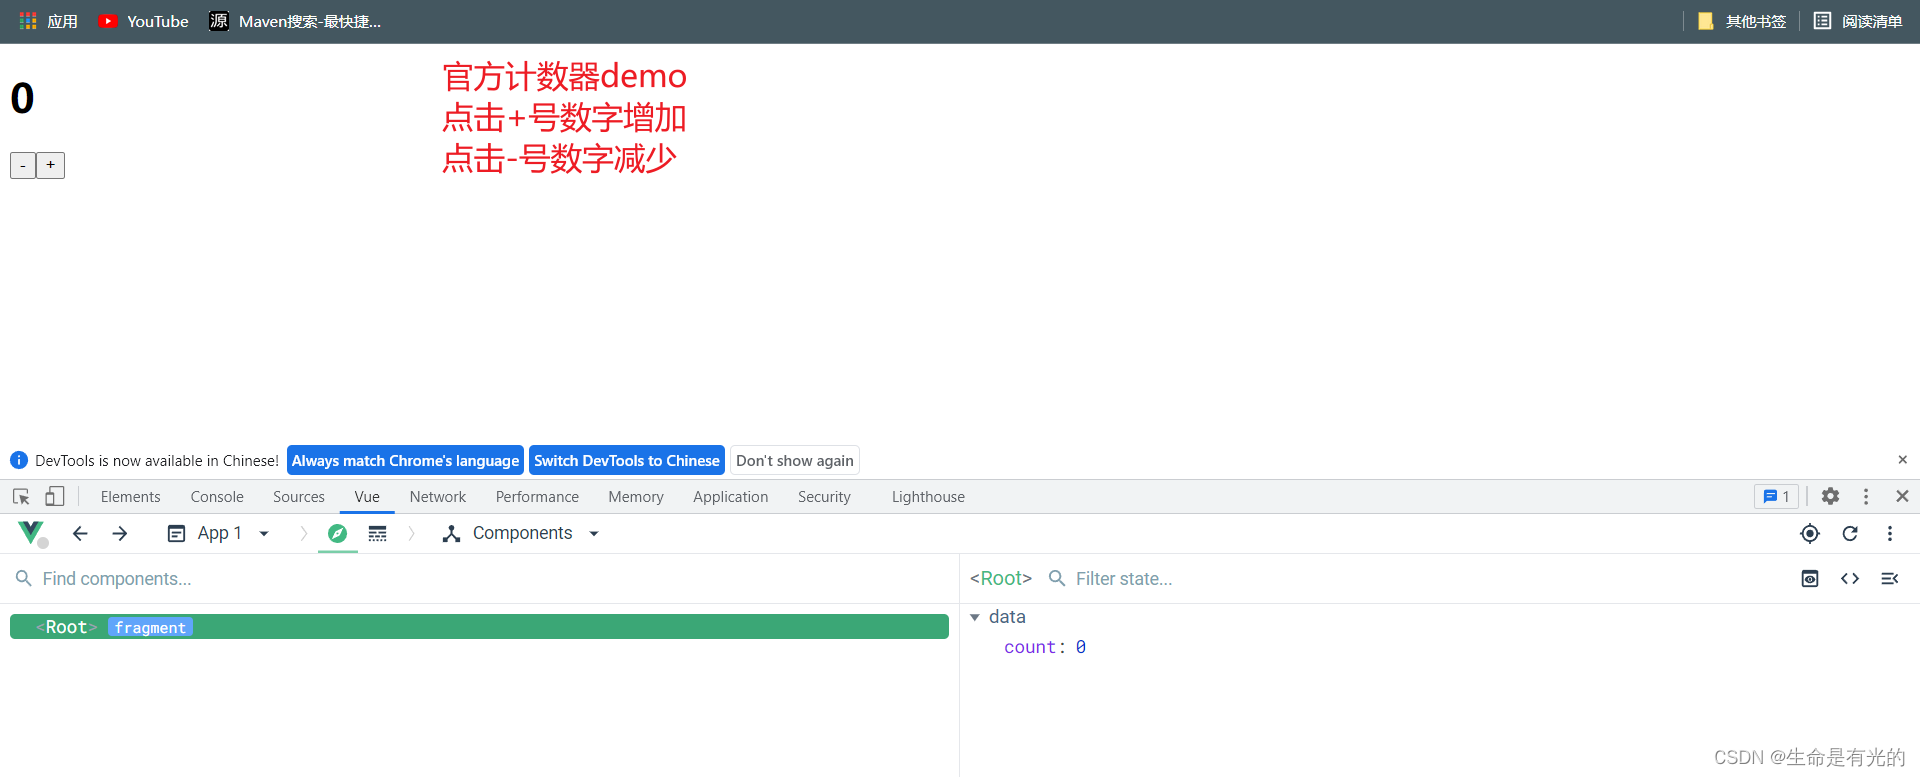The image size is (1920, 777).
Task: Go back in Vue DevTools
Action: (x=80, y=534)
